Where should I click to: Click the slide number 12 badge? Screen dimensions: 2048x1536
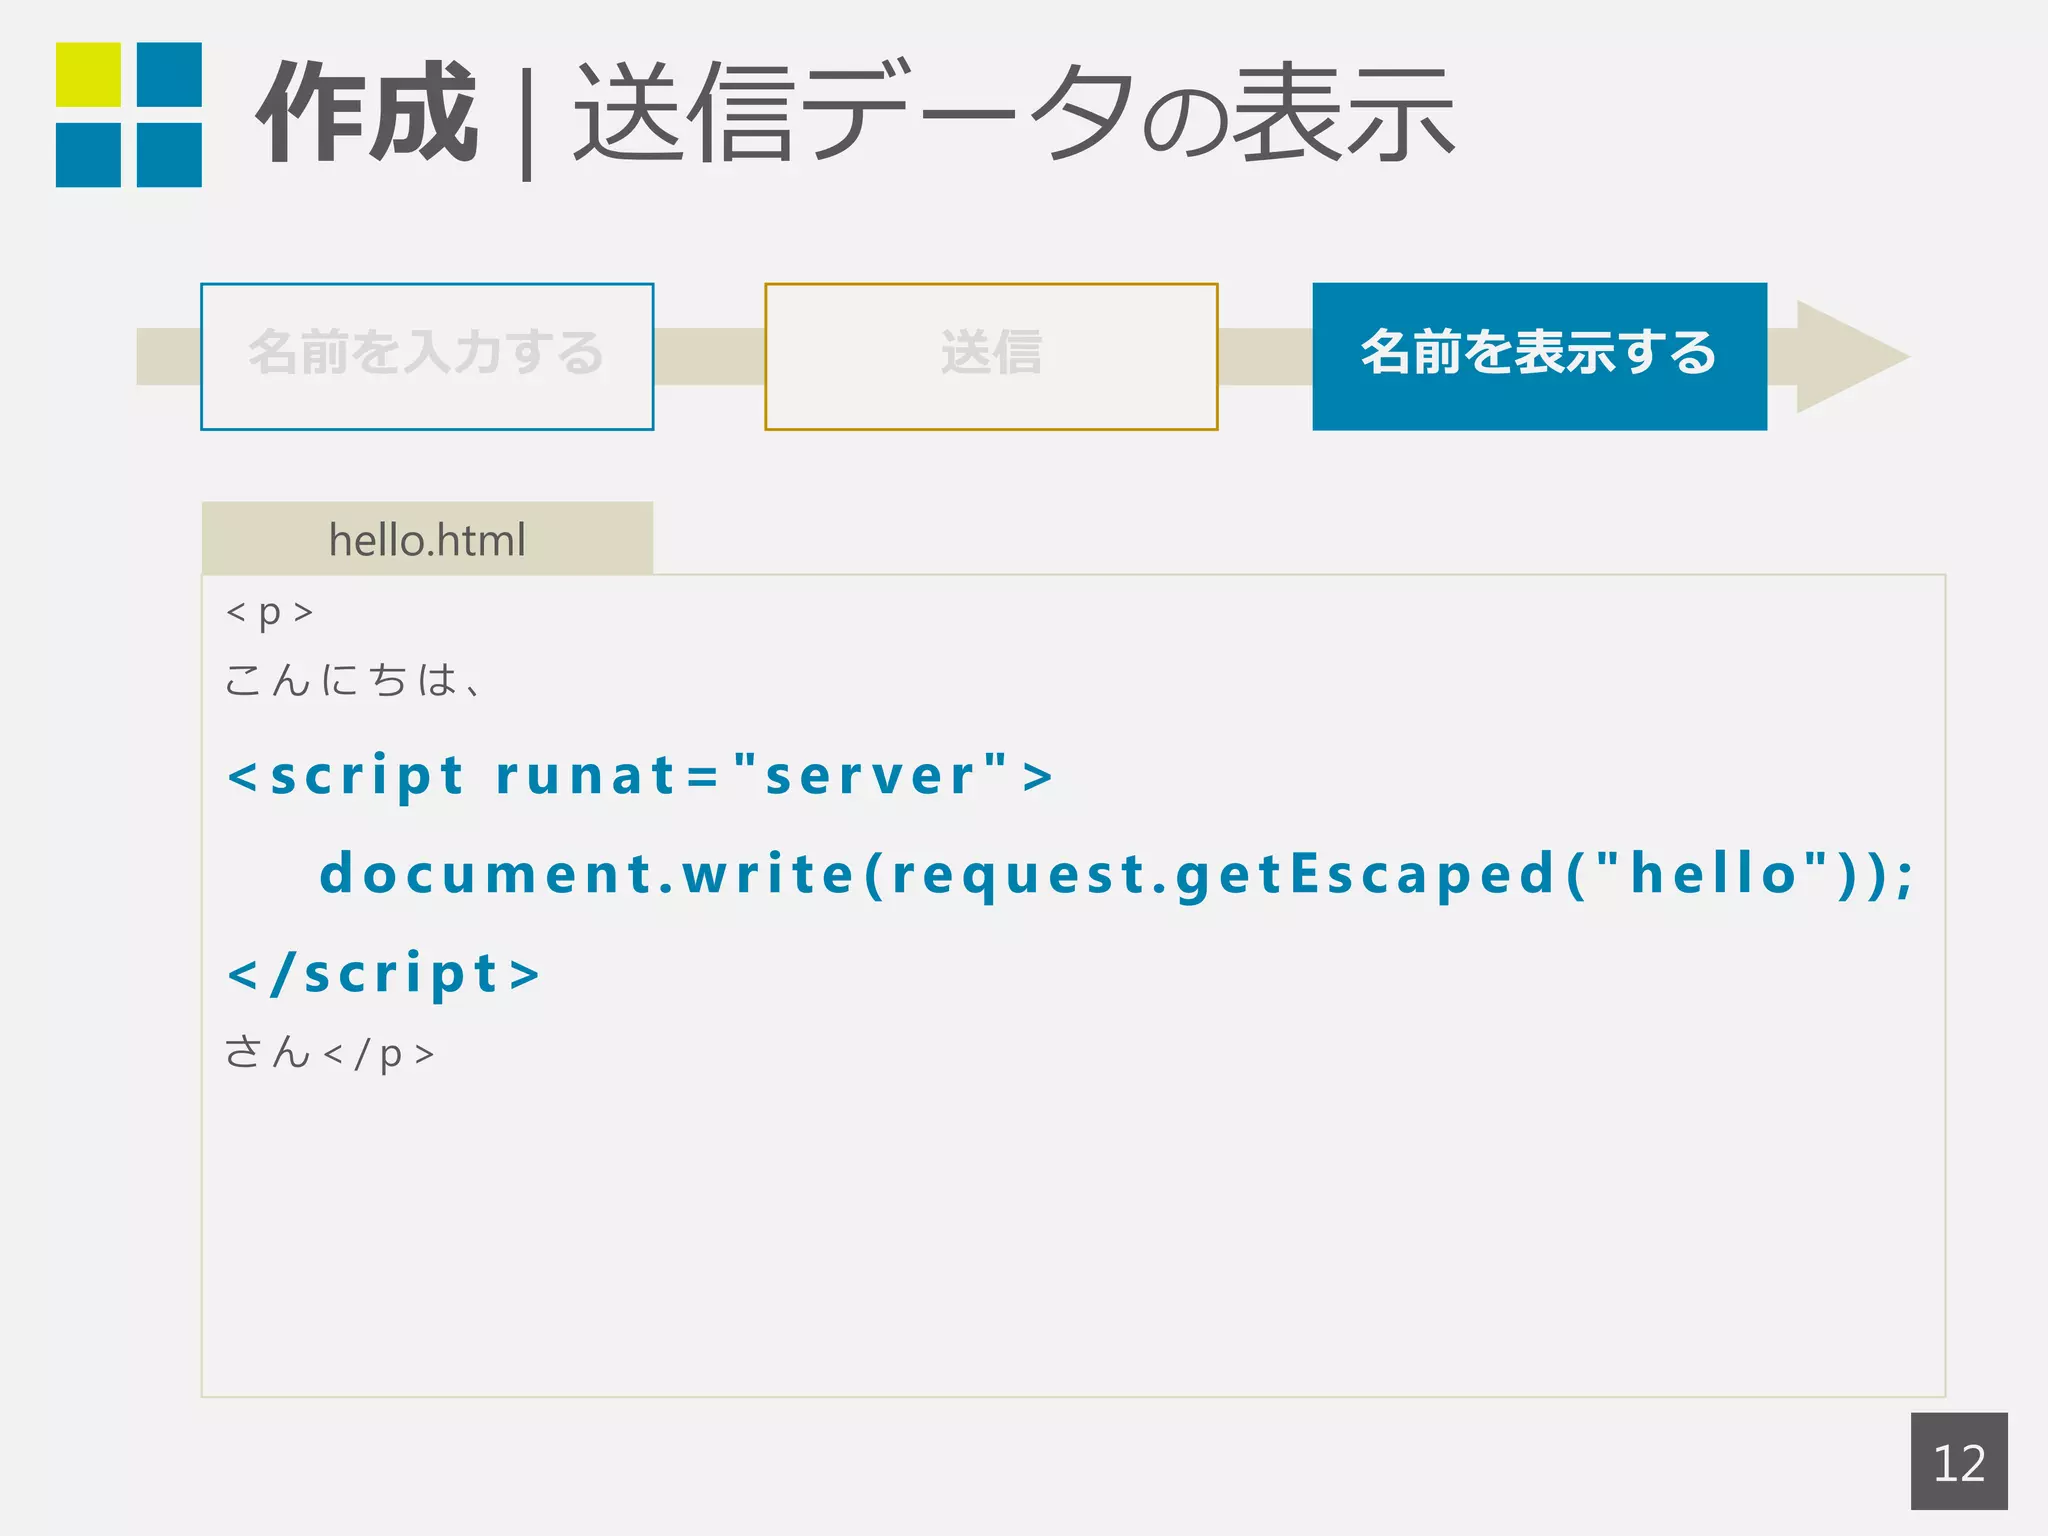(x=1959, y=1461)
